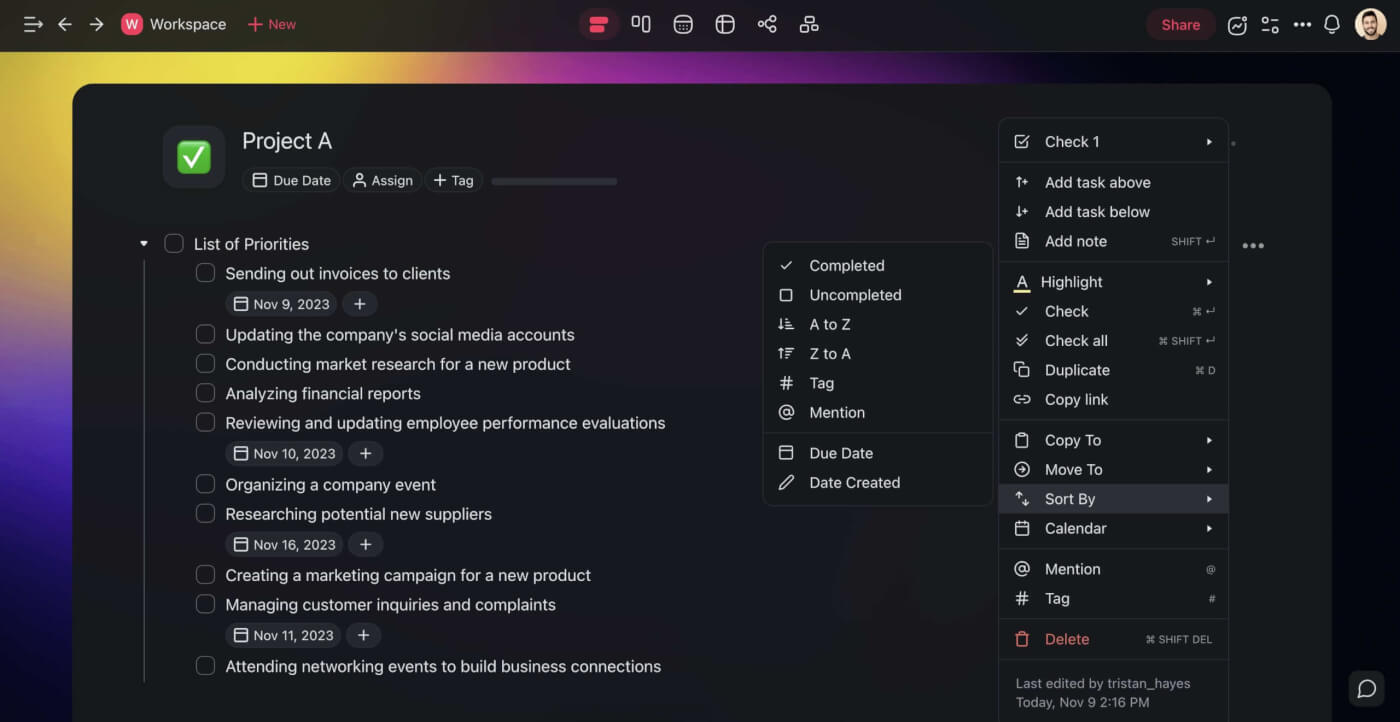Image resolution: width=1400 pixels, height=722 pixels.
Task: Select the split board view icon
Action: [x=641, y=24]
